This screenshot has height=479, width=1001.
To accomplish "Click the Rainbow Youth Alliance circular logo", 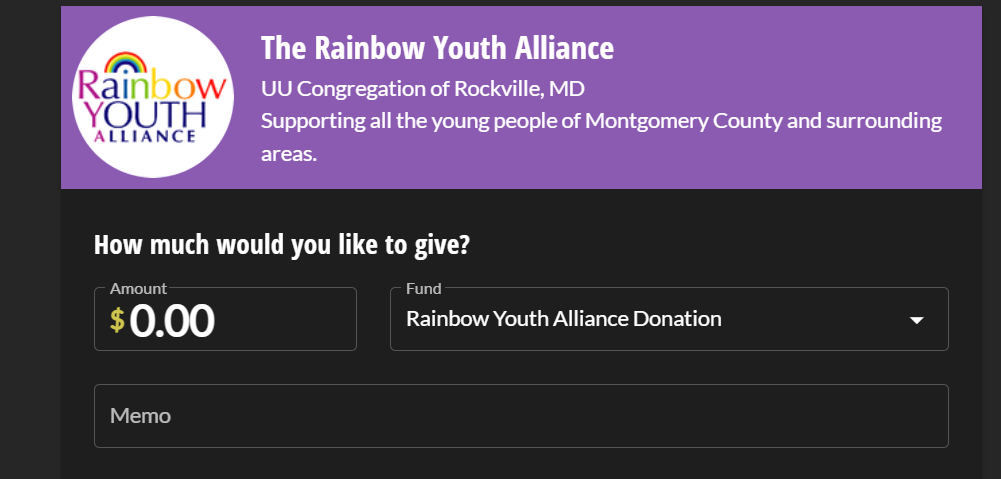I will click(x=152, y=97).
